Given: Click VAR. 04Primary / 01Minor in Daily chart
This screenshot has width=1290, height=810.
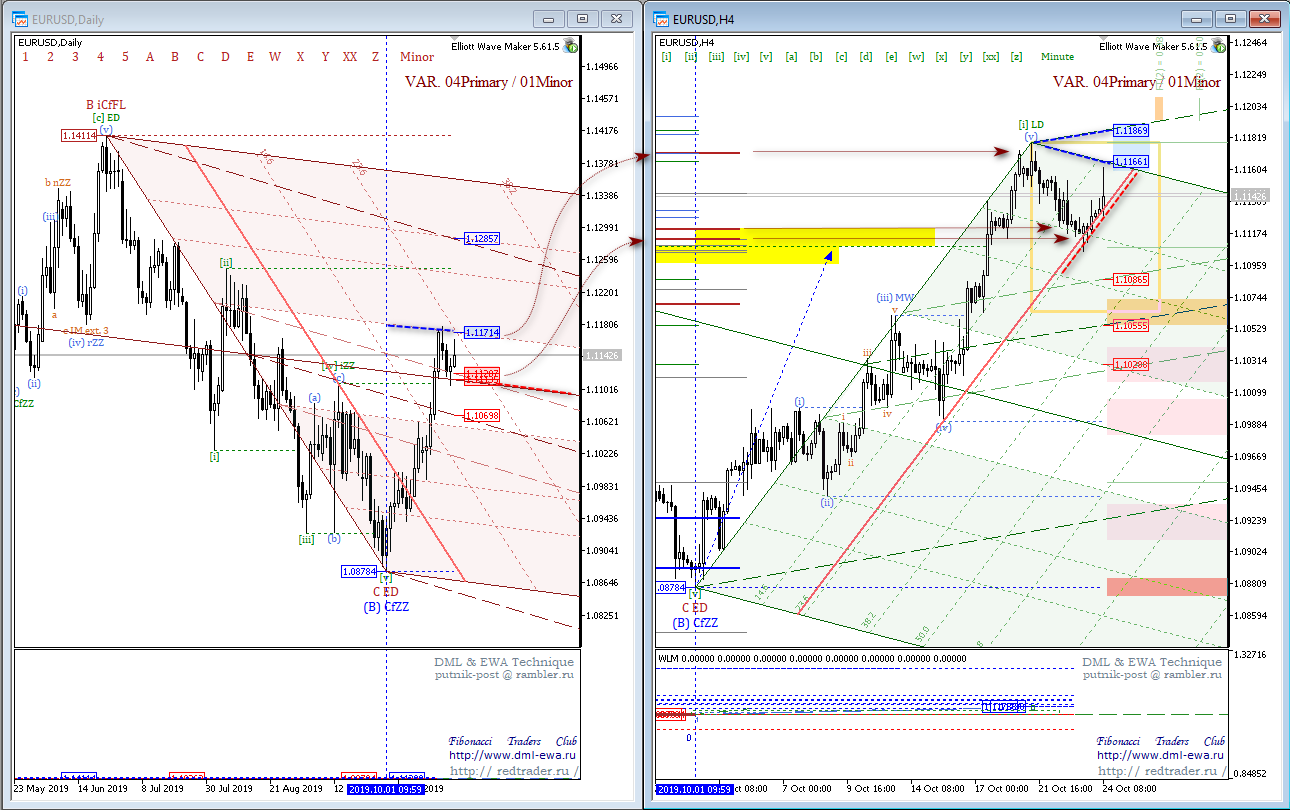Looking at the screenshot, I should tap(488, 83).
